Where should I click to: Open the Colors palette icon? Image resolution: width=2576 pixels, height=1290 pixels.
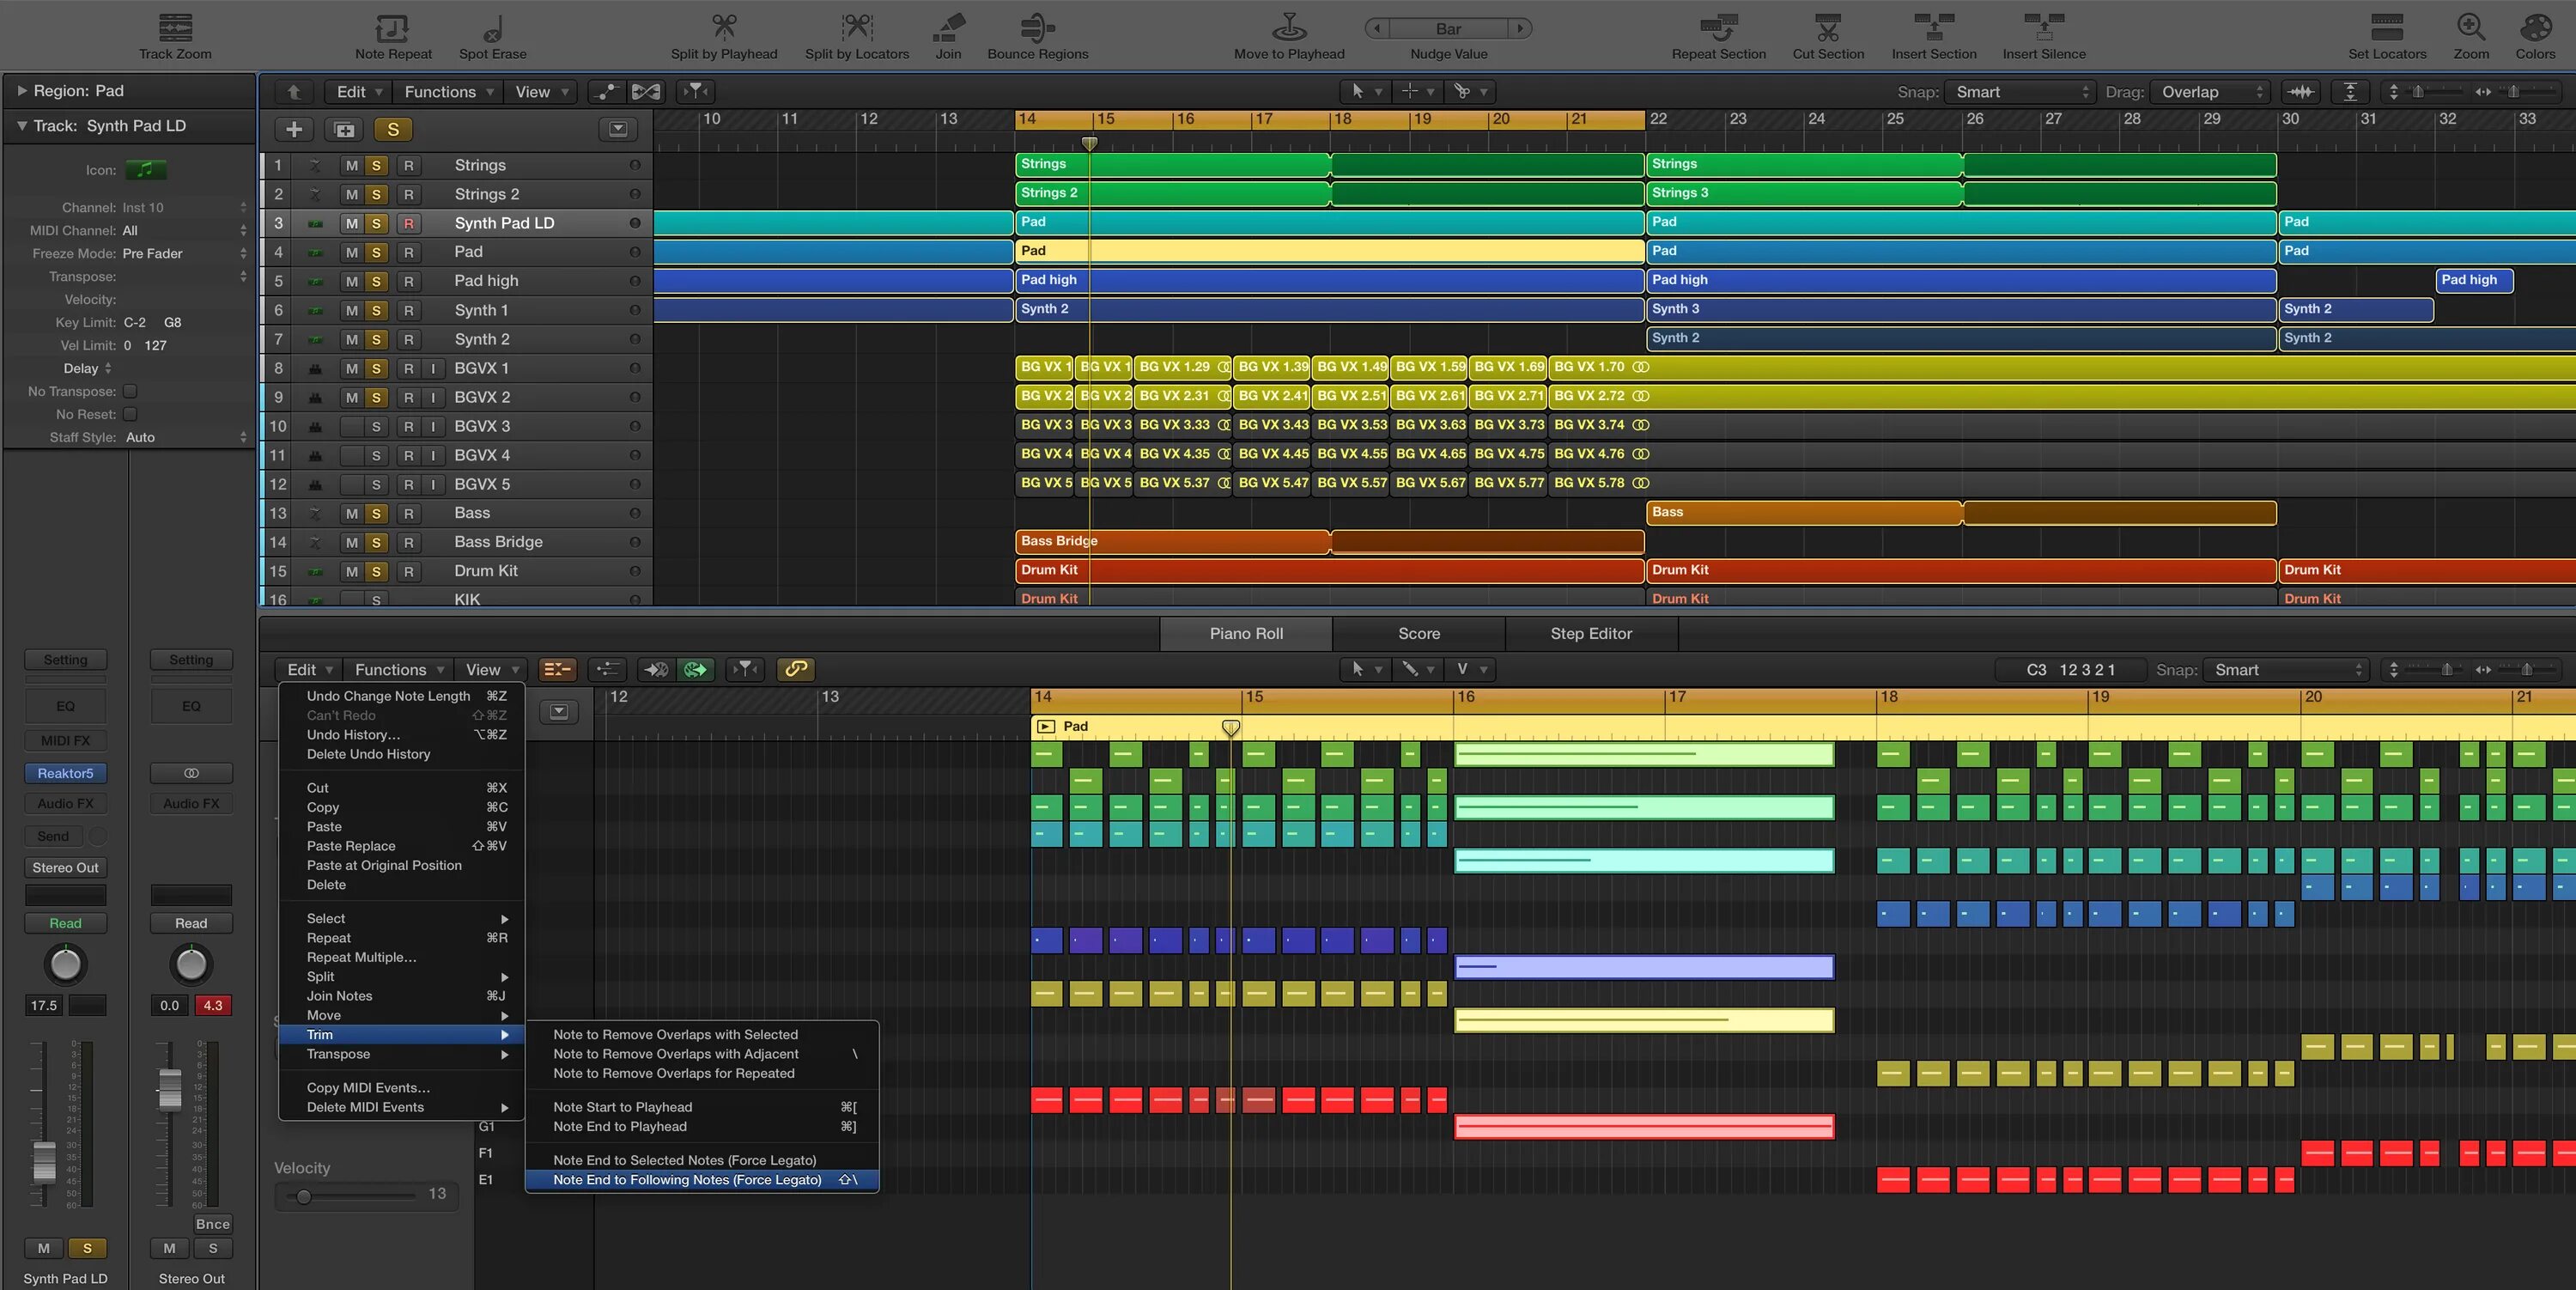pyautogui.click(x=2535, y=27)
